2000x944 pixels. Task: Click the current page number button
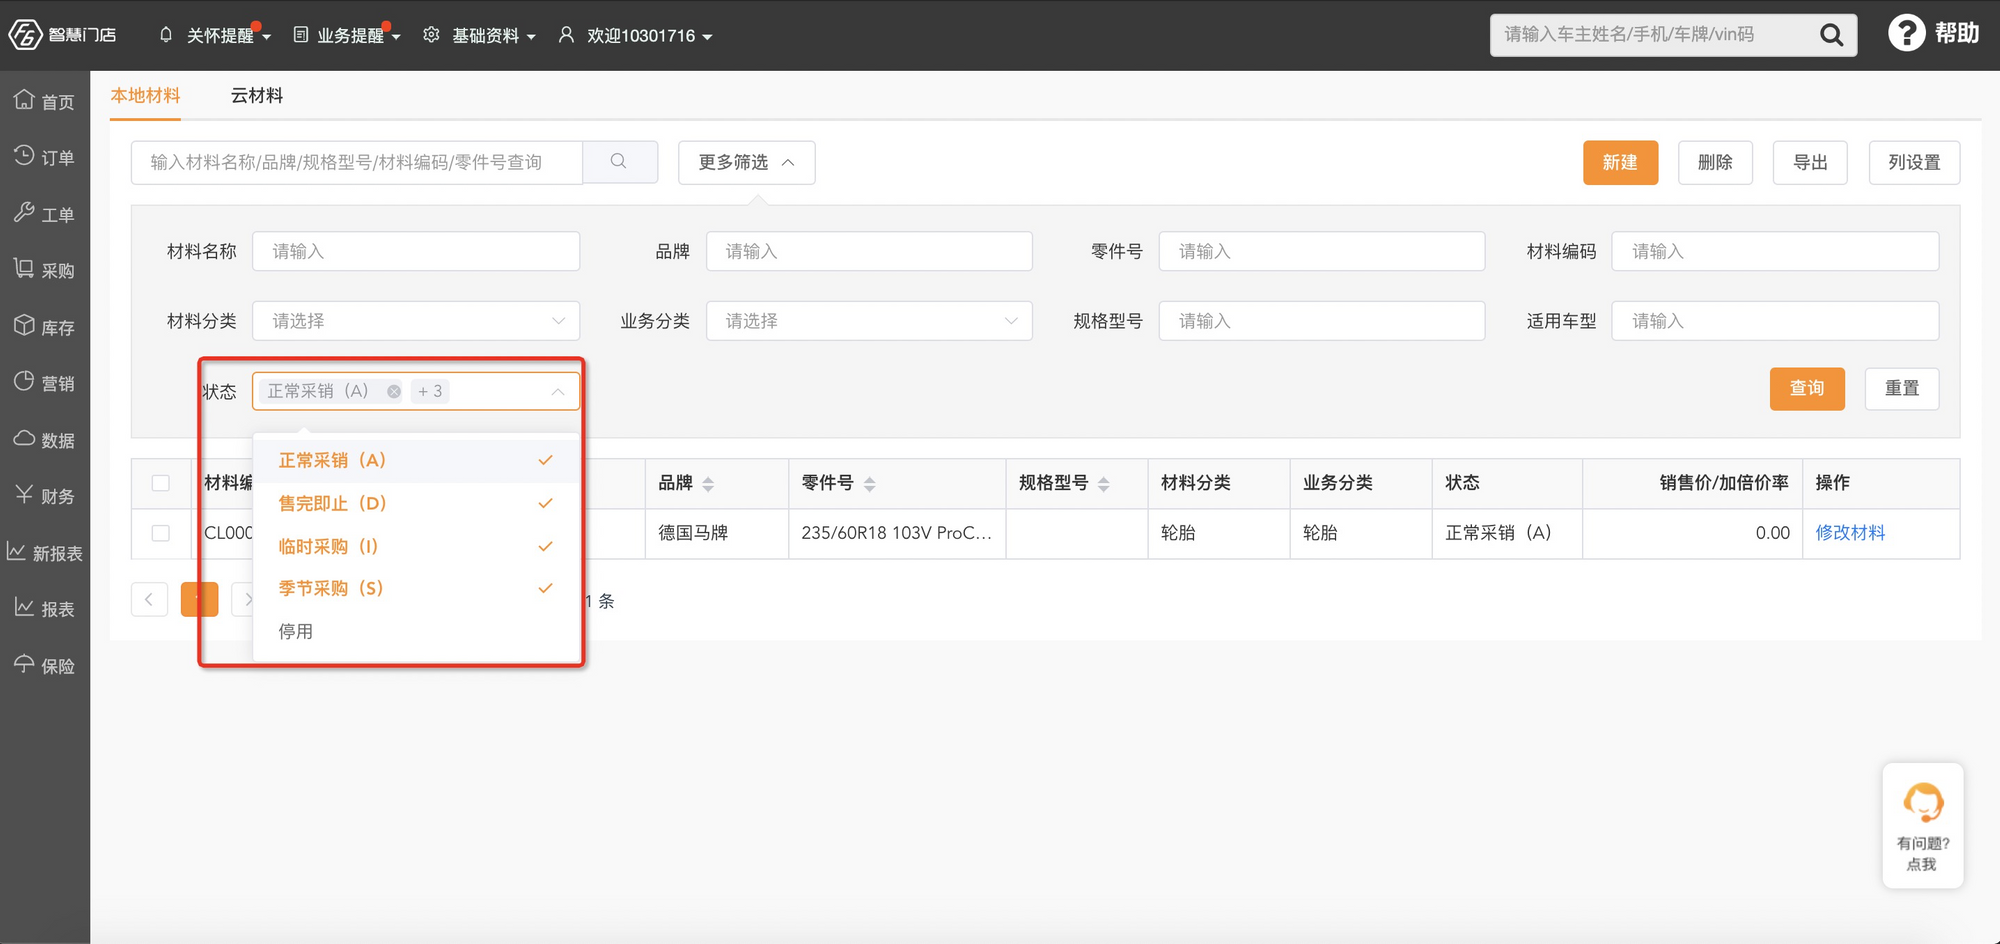pyautogui.click(x=199, y=600)
